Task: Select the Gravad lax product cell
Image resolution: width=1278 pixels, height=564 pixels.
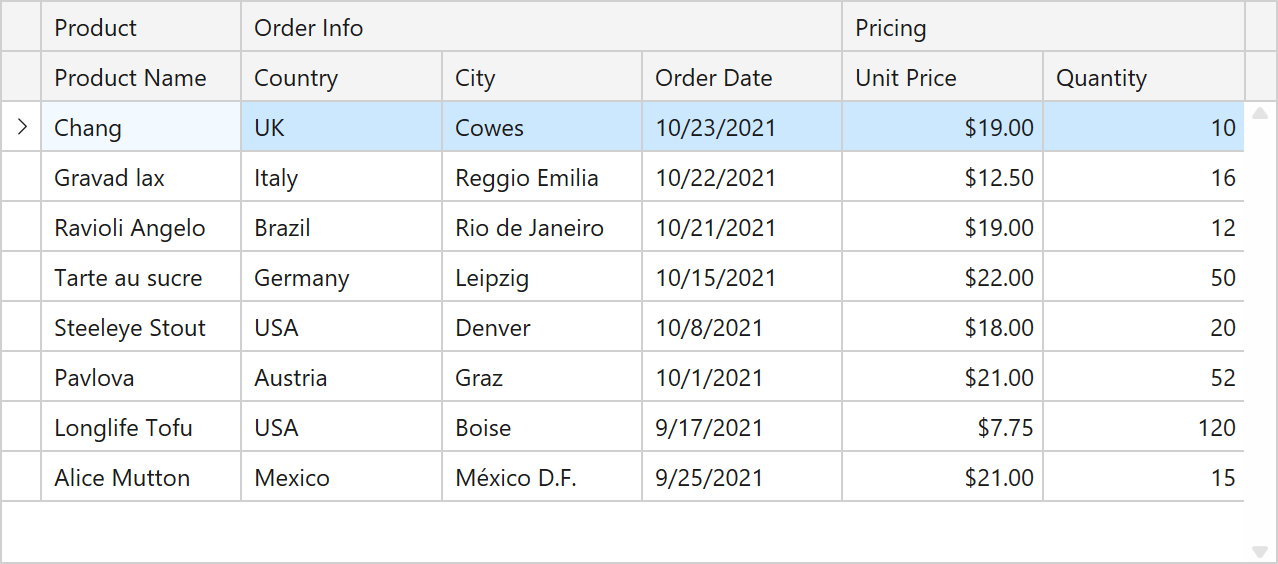Action: pos(141,178)
